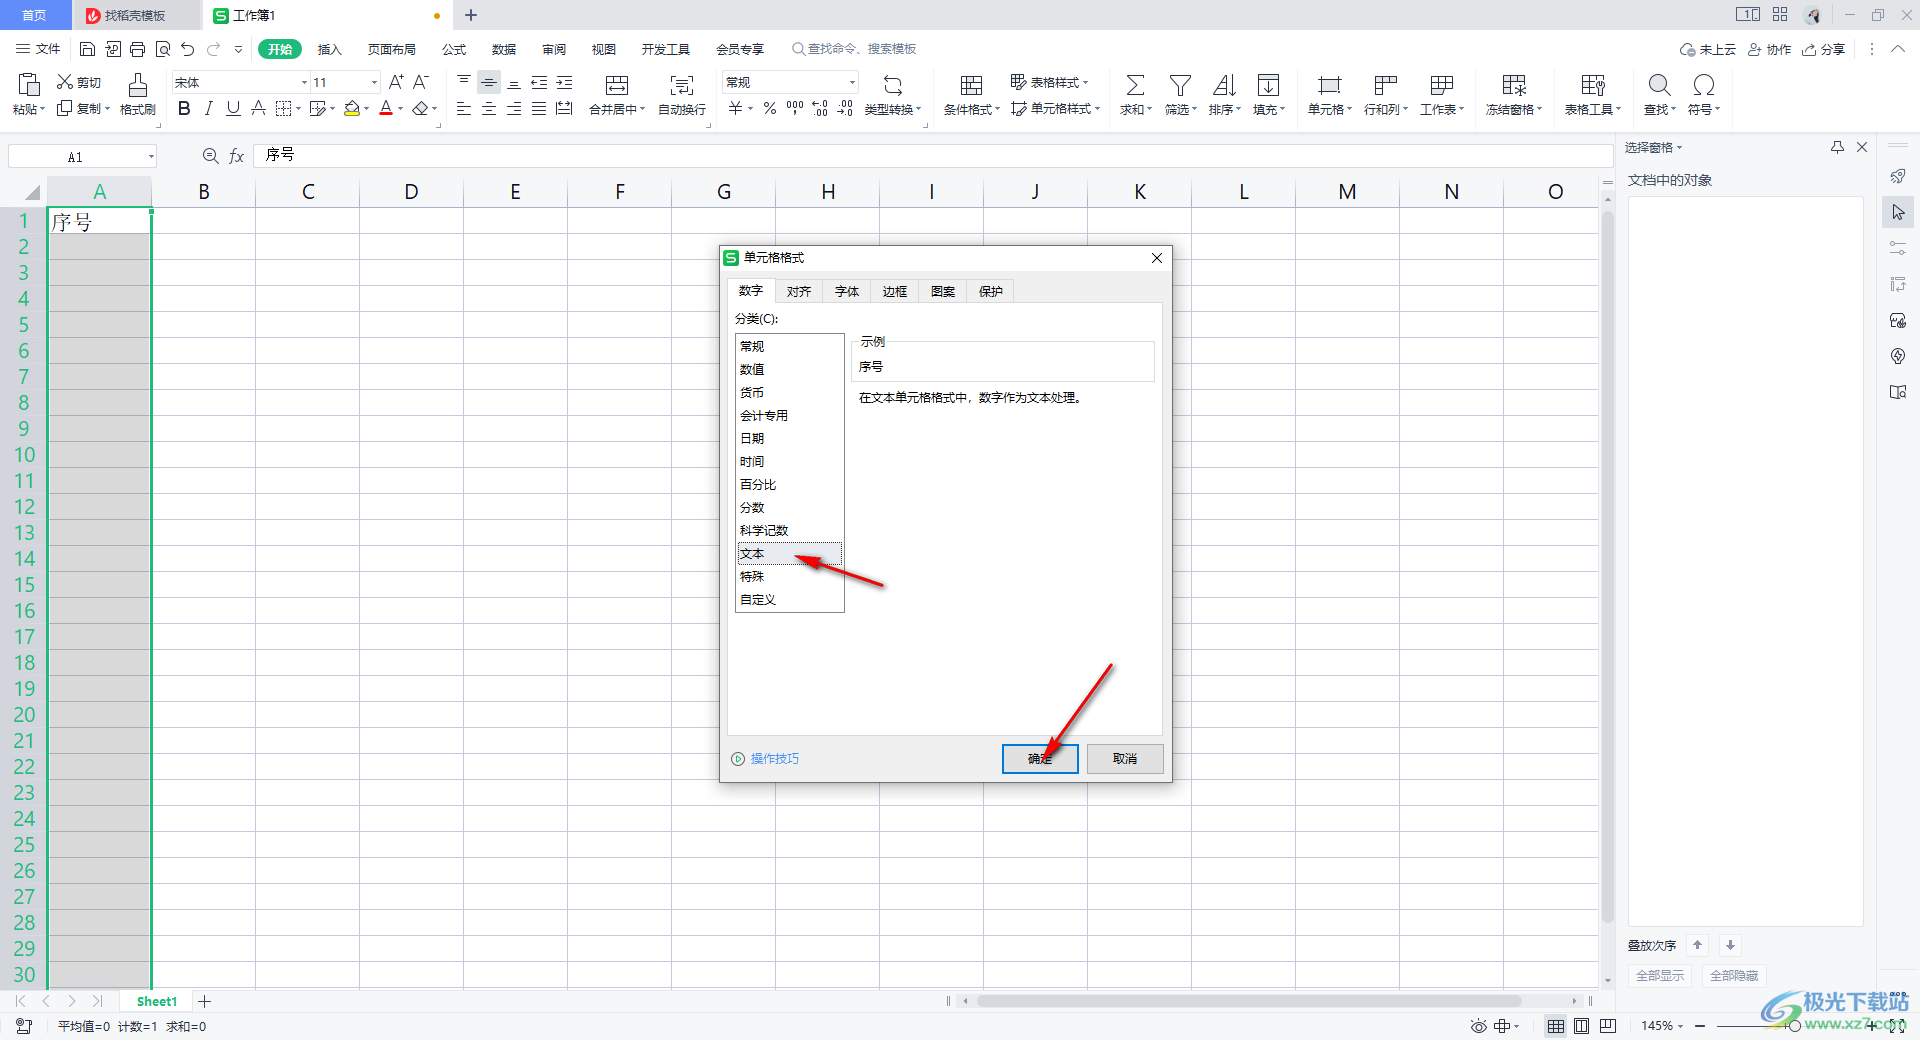The image size is (1920, 1040).
Task: Click the Paste clipboard icon
Action: tap(29, 85)
